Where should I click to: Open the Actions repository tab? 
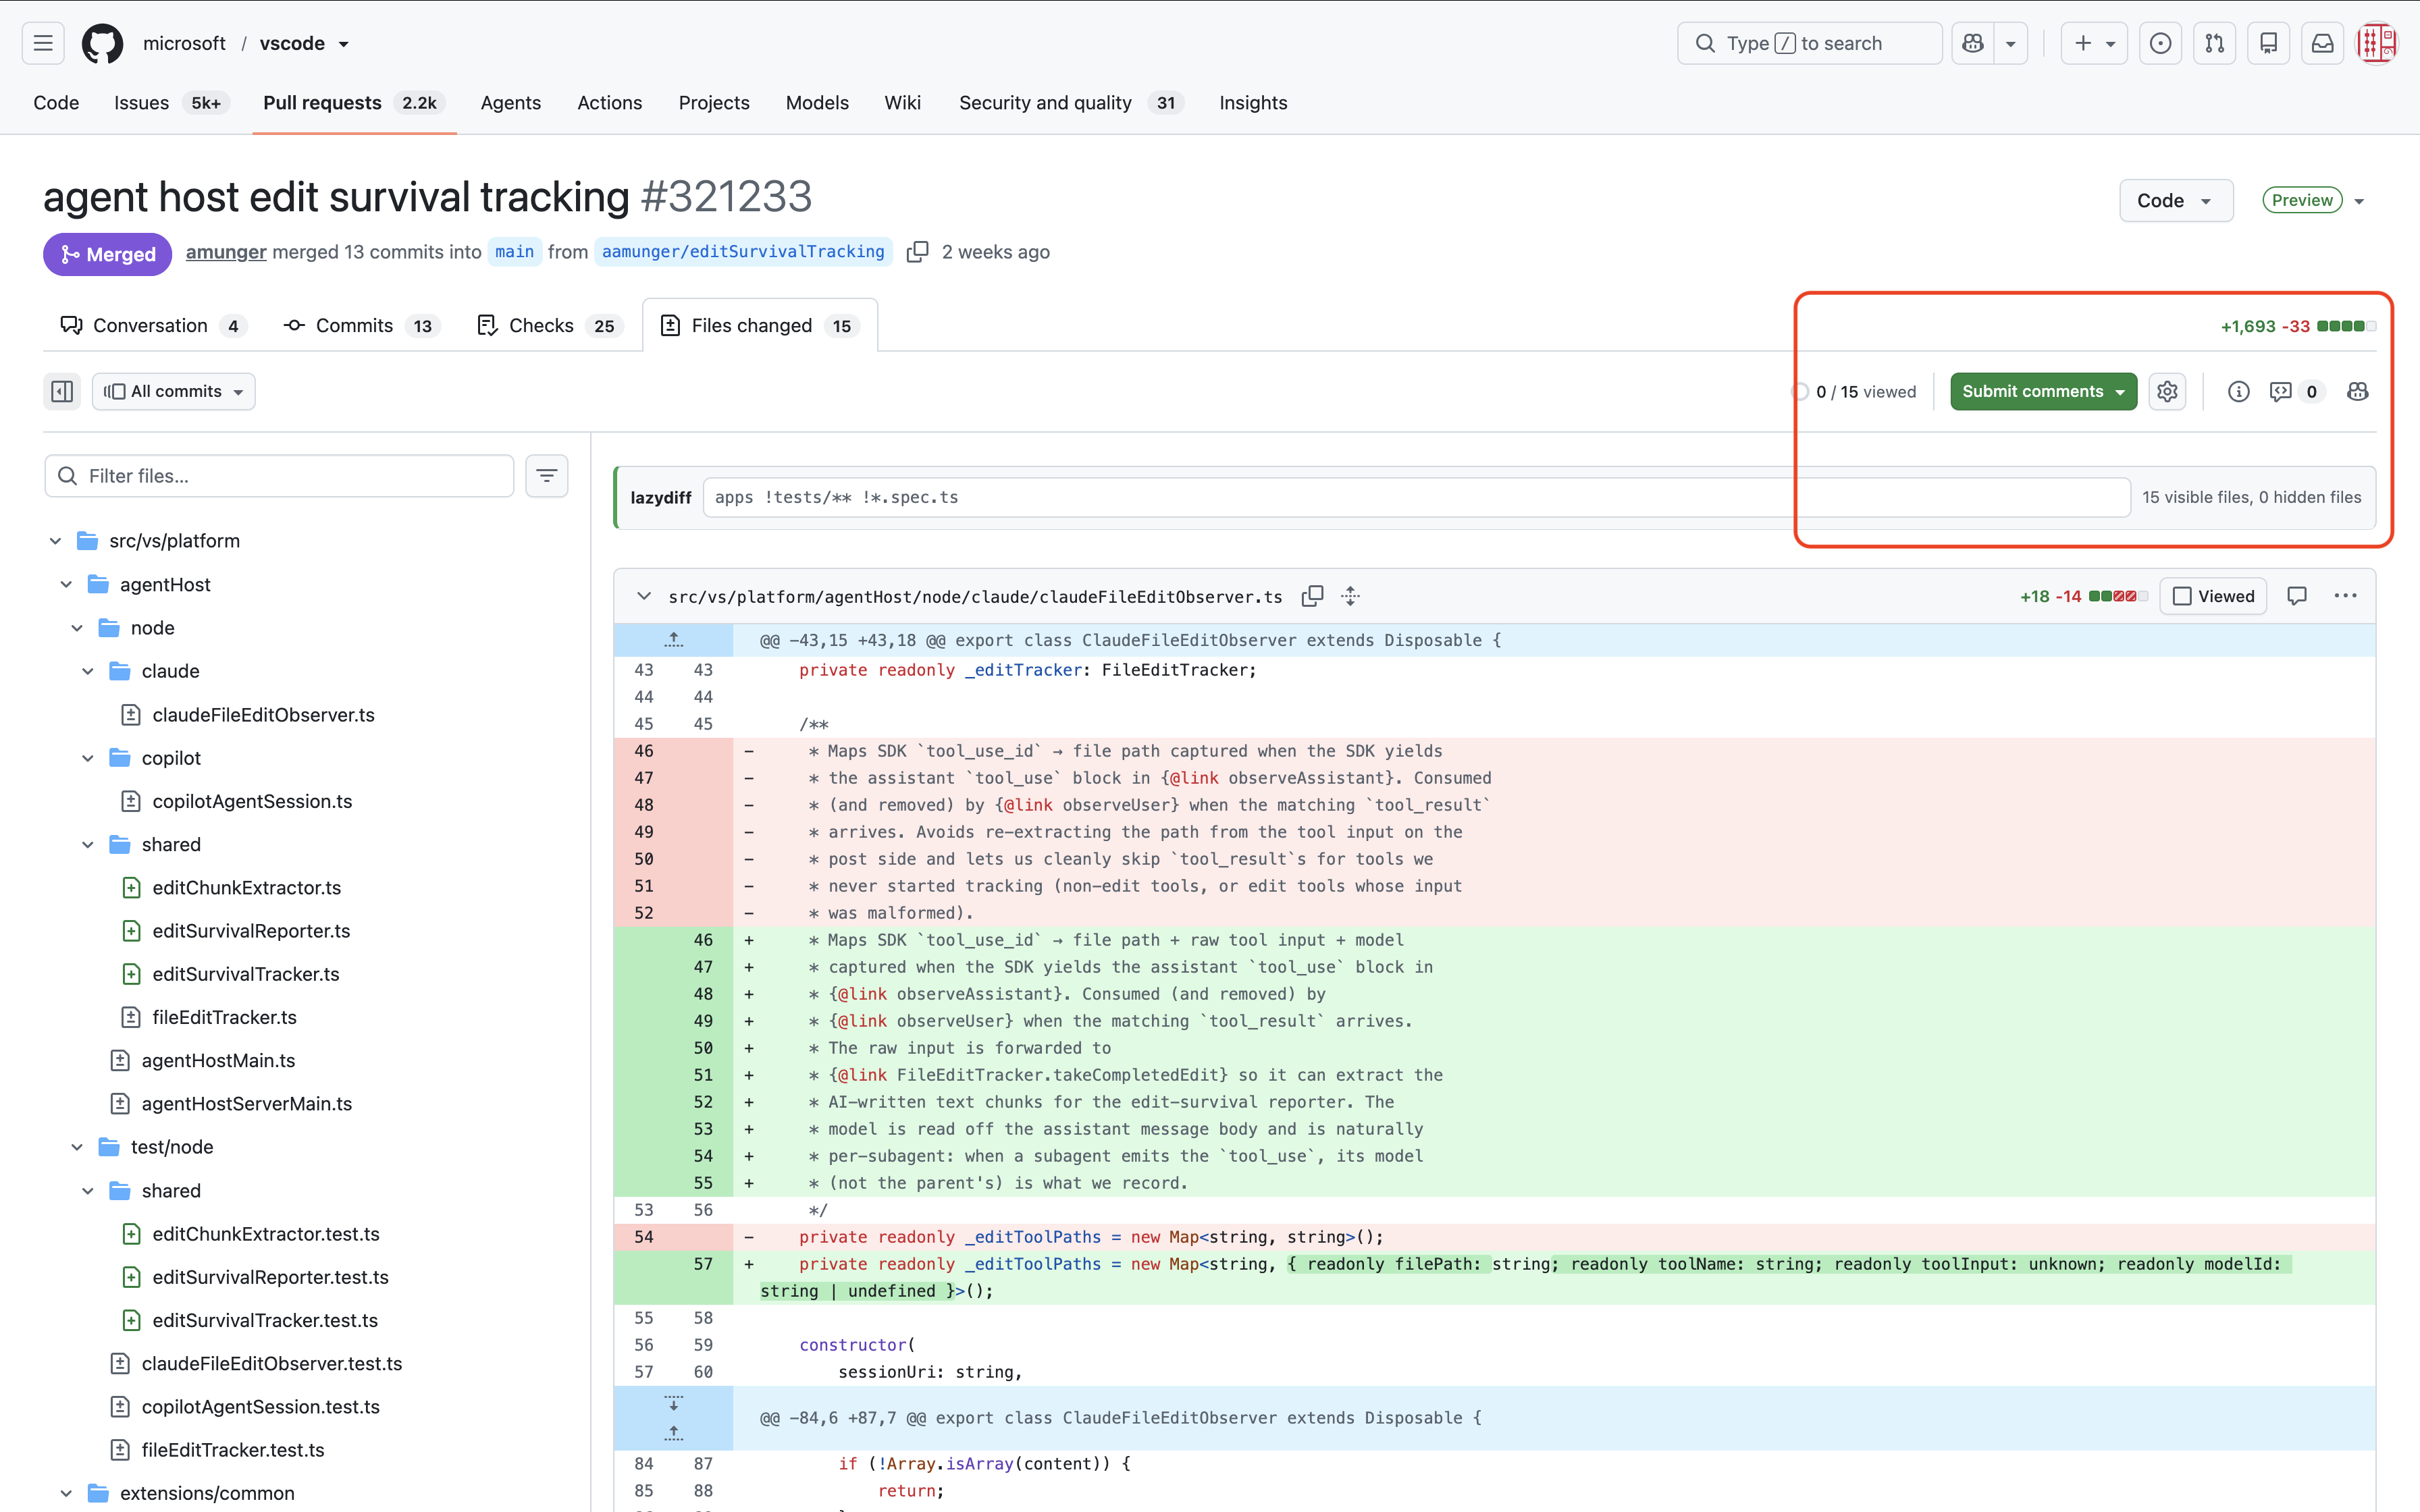click(x=609, y=103)
